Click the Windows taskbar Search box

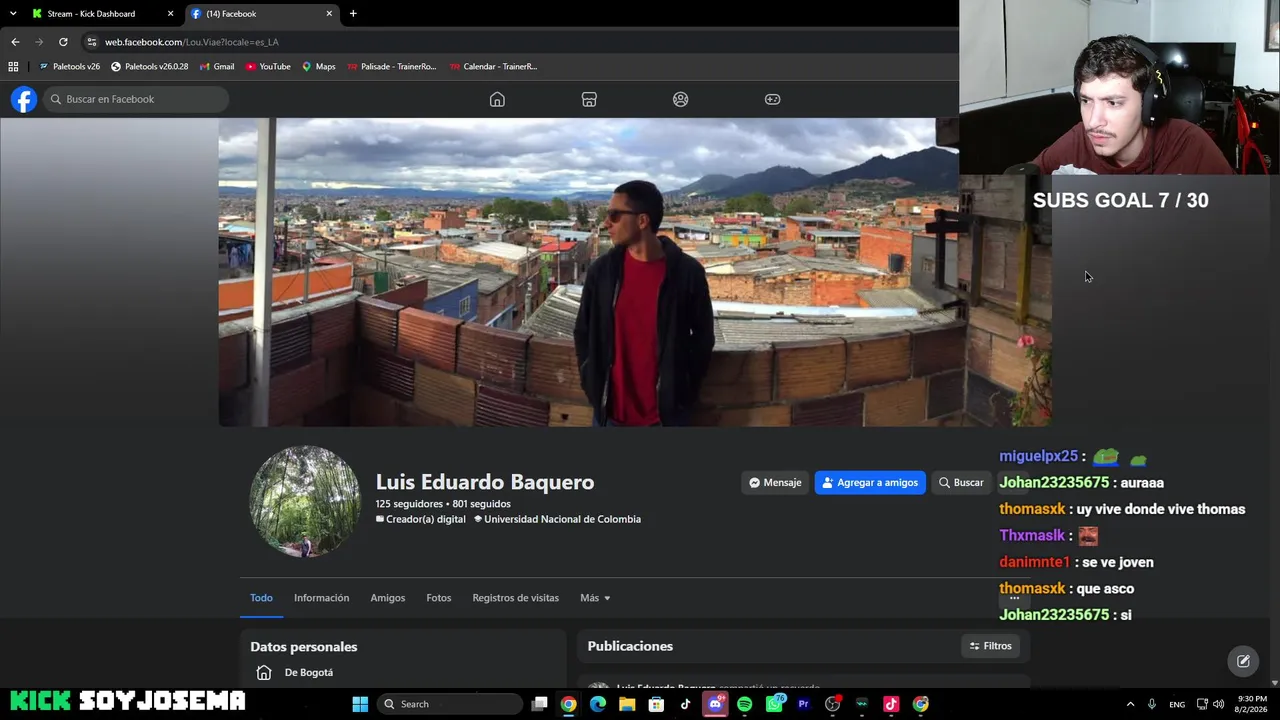click(x=450, y=704)
